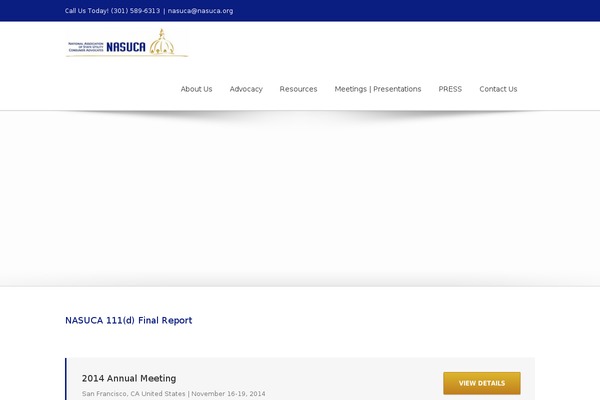Open the Advocacy menu item

click(x=246, y=89)
